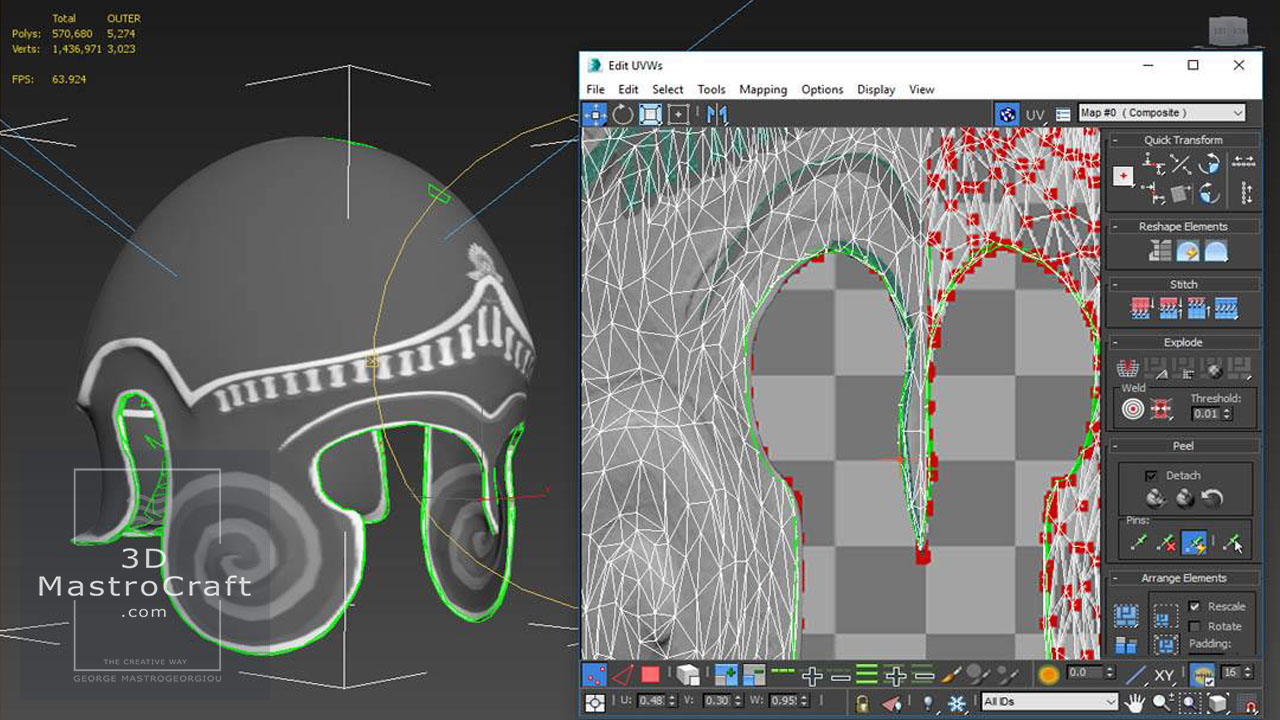
Task: Click the Lock Selection padlock icon
Action: coord(862,702)
